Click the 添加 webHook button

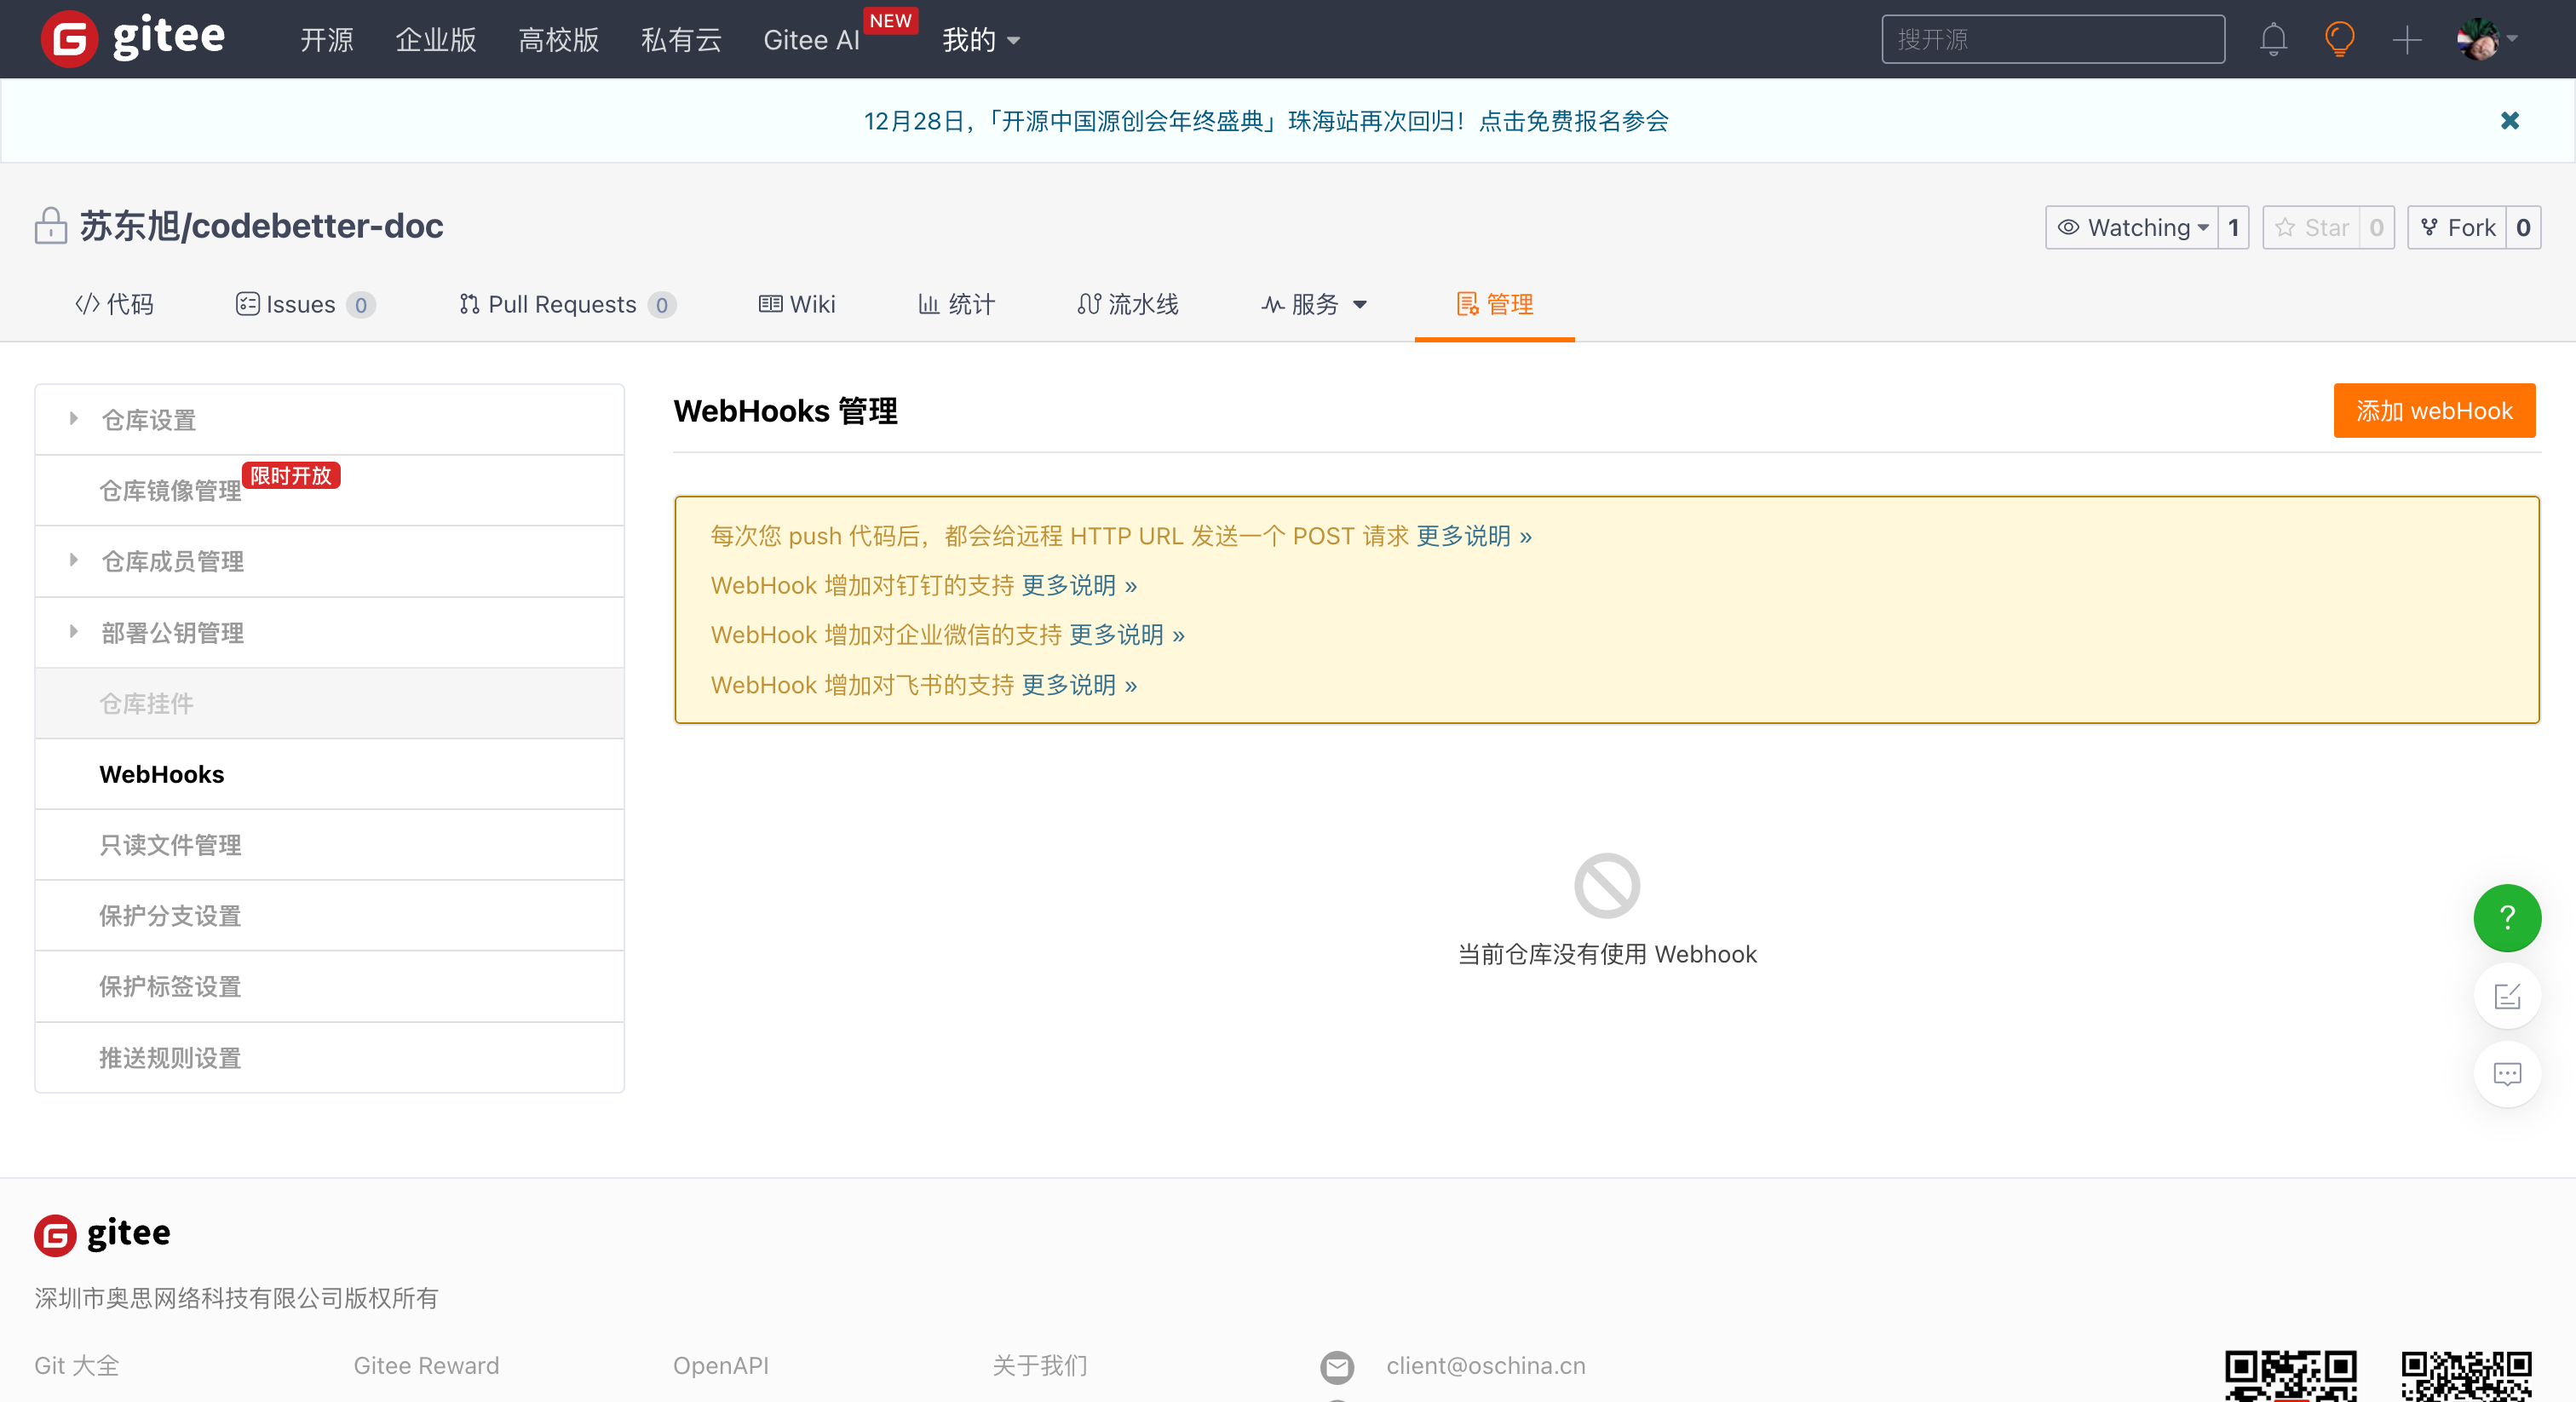2434,411
